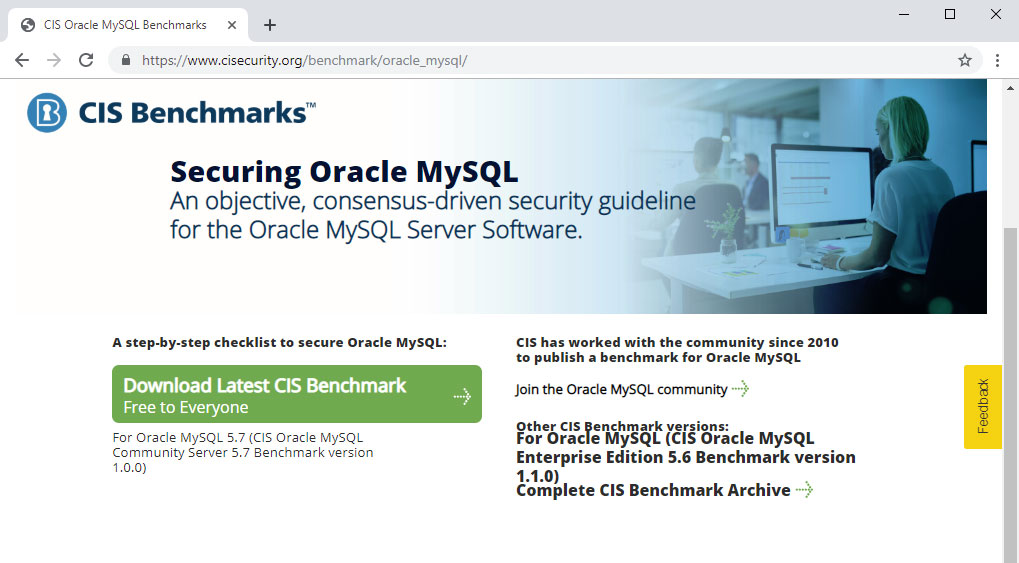Click the globe favicon on the tab
This screenshot has height=563, width=1019.
tap(28, 25)
